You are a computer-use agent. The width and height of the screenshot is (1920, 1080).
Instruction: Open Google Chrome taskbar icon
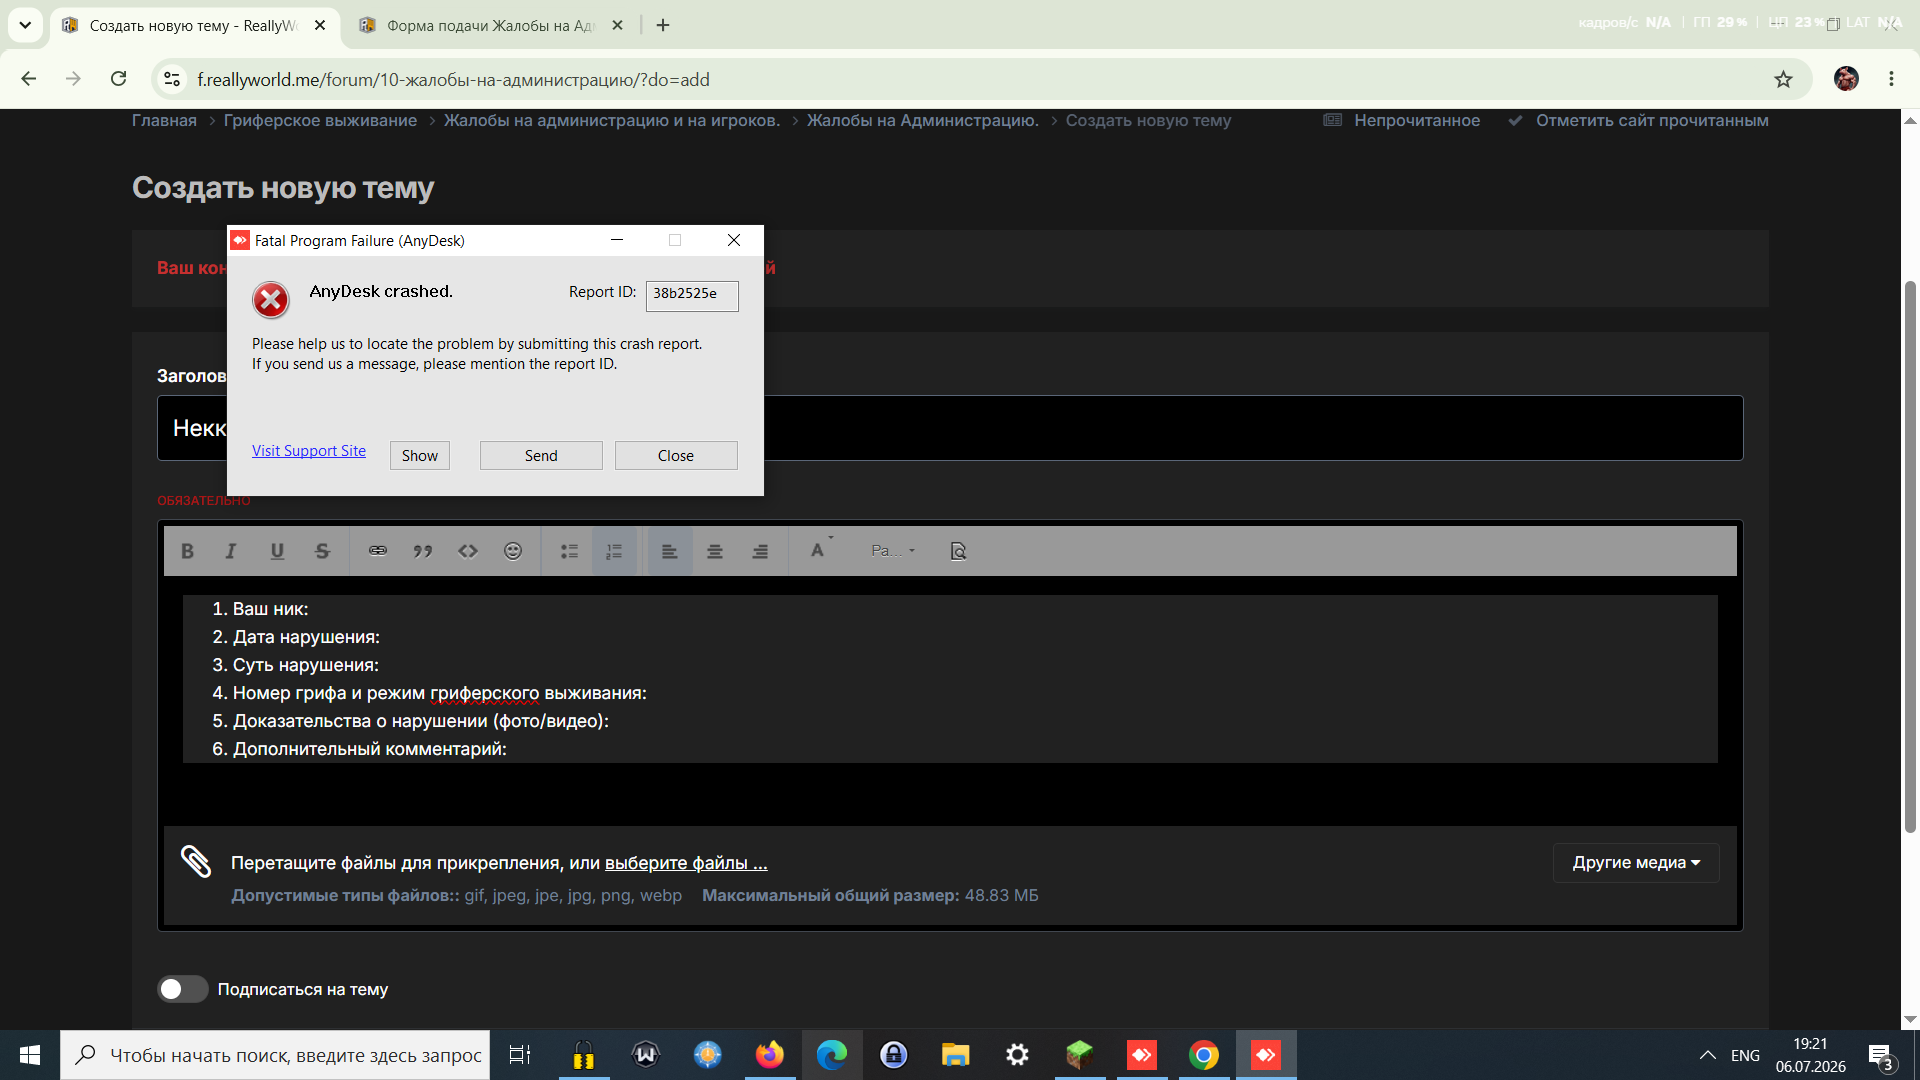coord(1204,1055)
